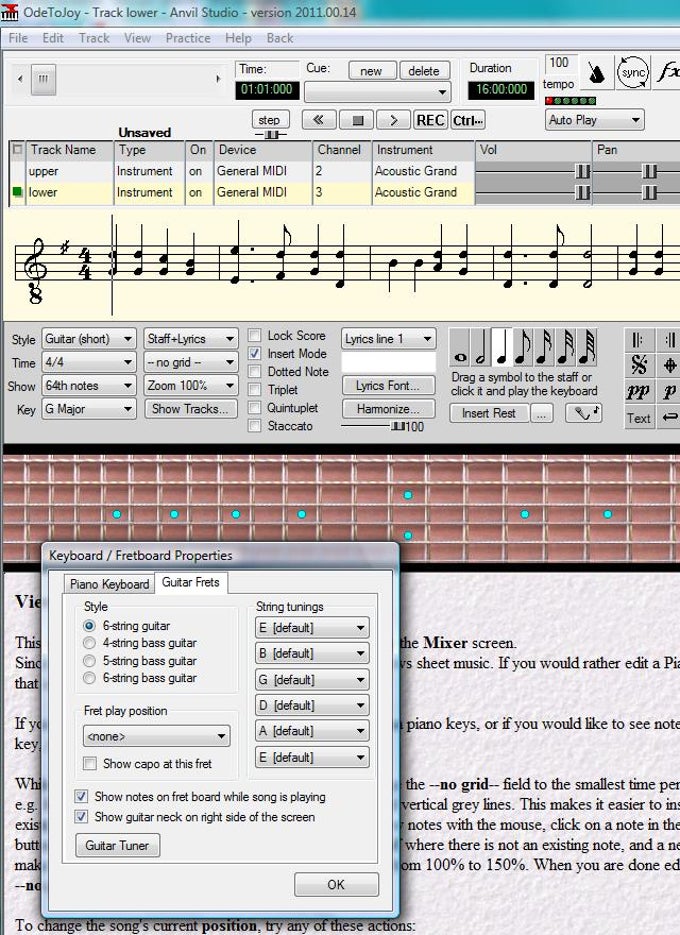
Task: Click the volume slider of upper track
Action: coord(582,172)
